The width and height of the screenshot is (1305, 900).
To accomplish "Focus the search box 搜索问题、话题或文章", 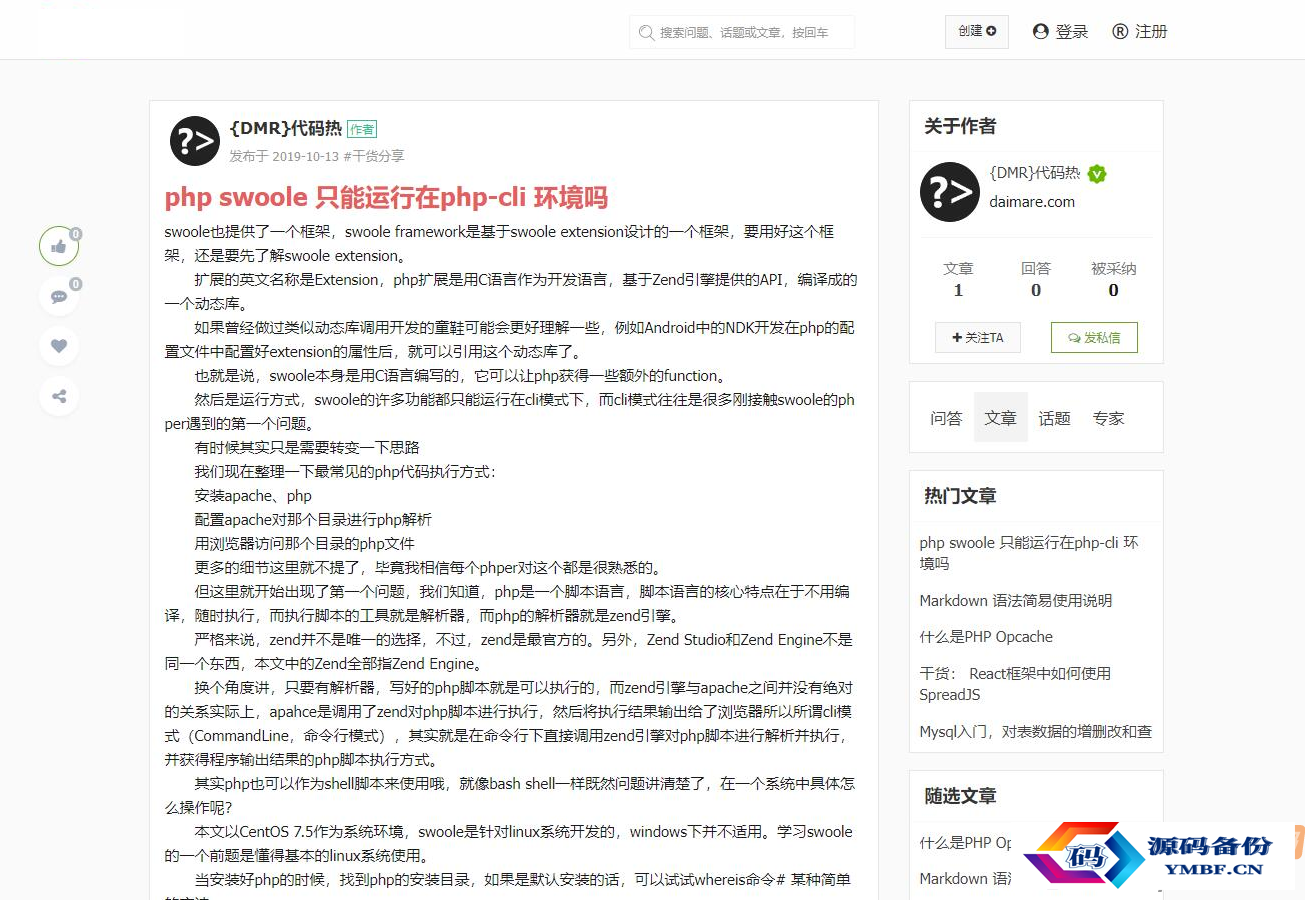I will tap(742, 32).
